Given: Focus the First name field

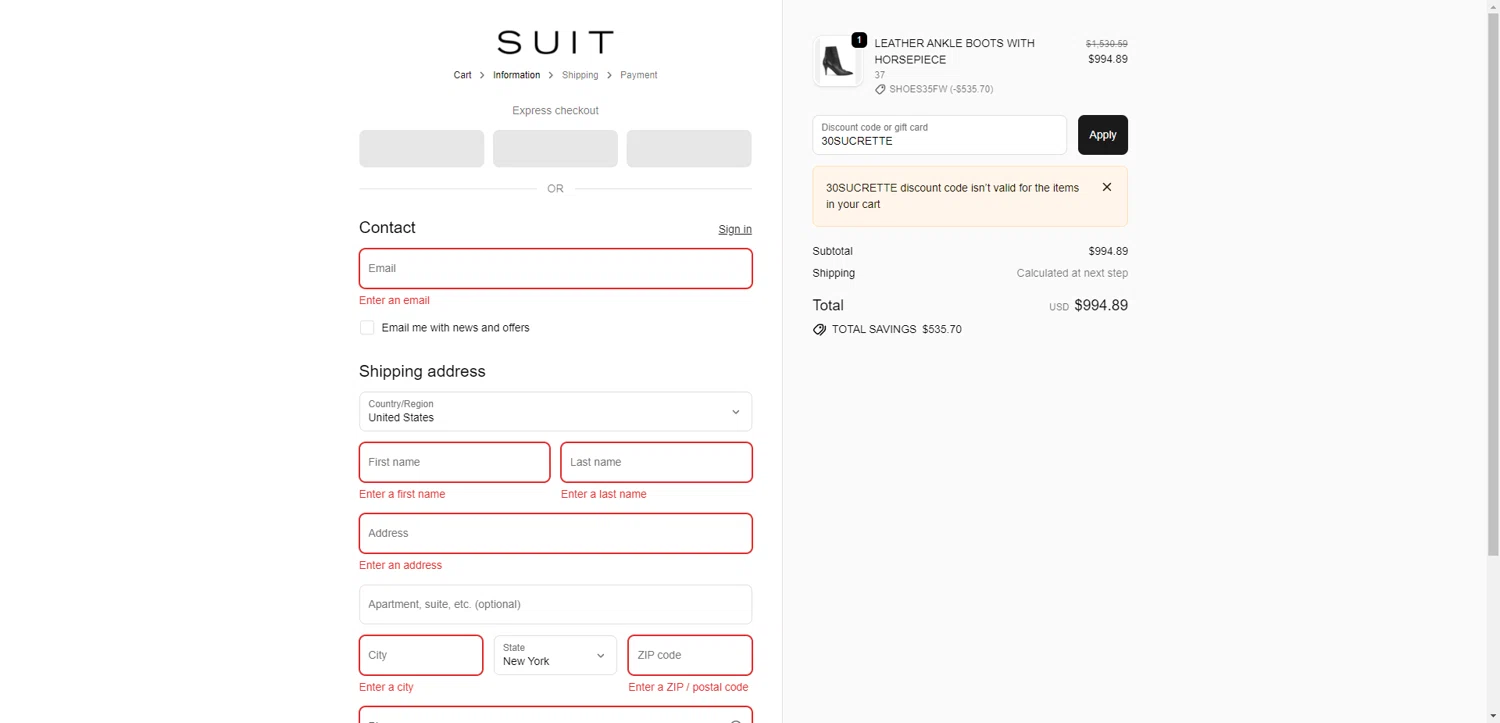Looking at the screenshot, I should click(454, 462).
